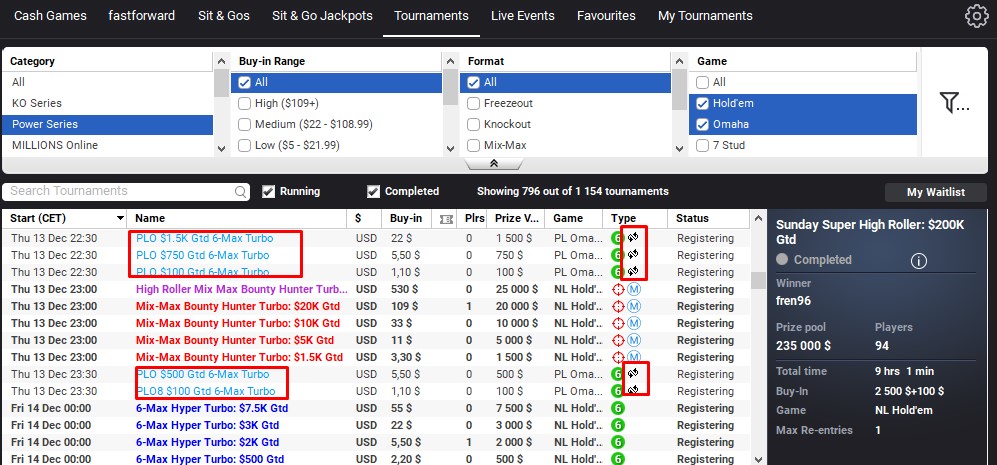
Task: Open 6-Max Hyper Turbo: $7.5K Gtd tournament
Action: (x=212, y=408)
